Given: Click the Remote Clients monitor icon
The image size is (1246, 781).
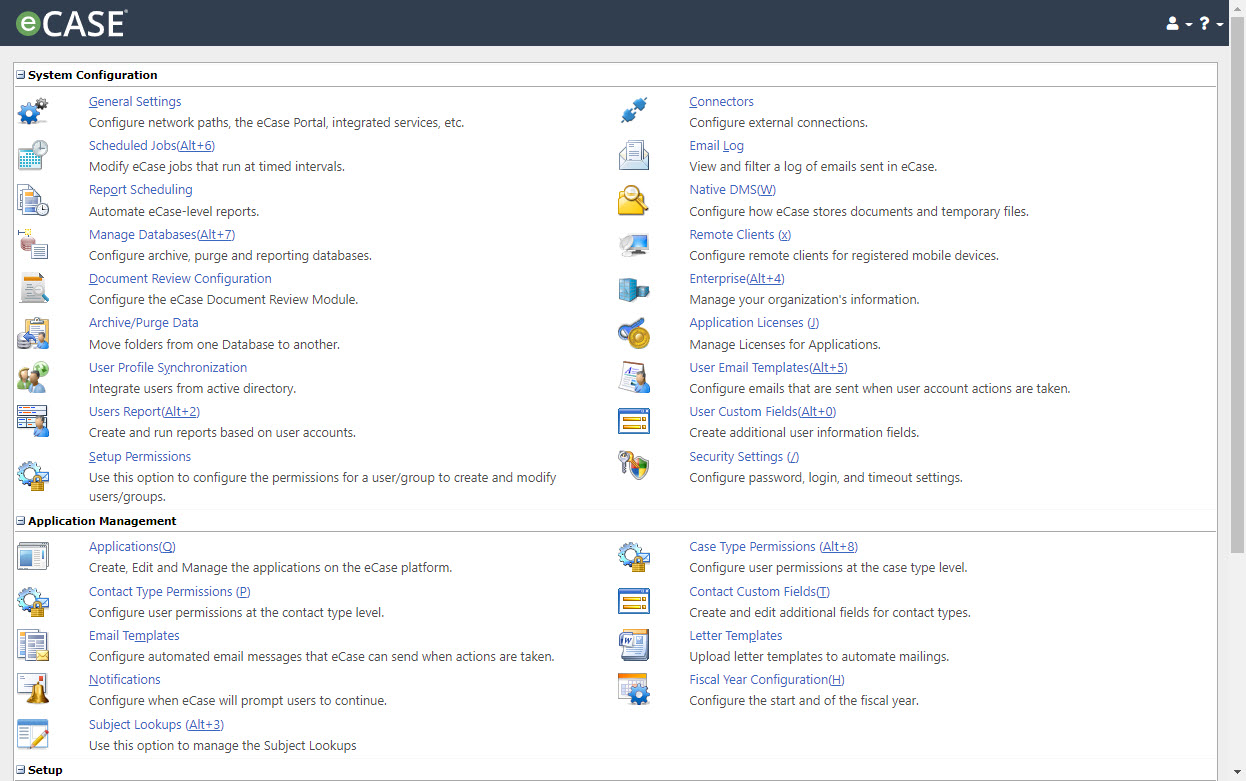Looking at the screenshot, I should [x=634, y=244].
